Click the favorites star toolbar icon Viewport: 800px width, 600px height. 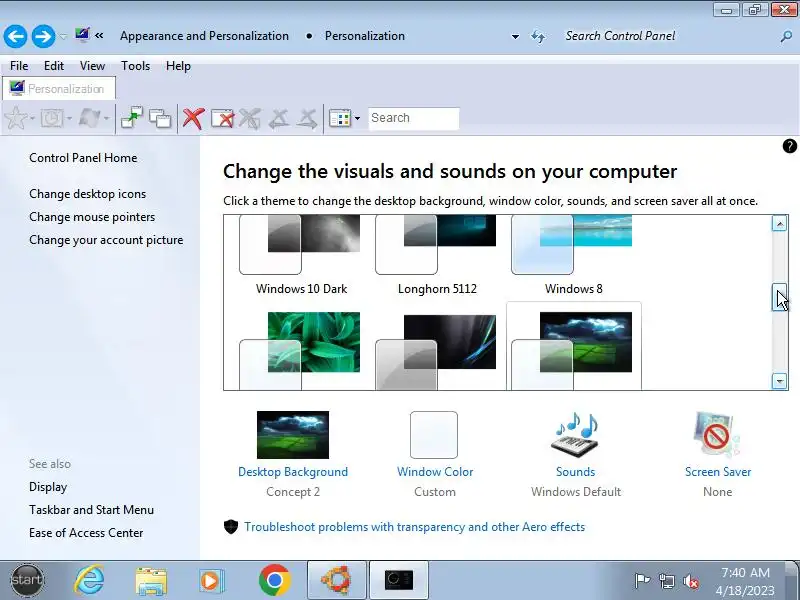click(x=16, y=118)
